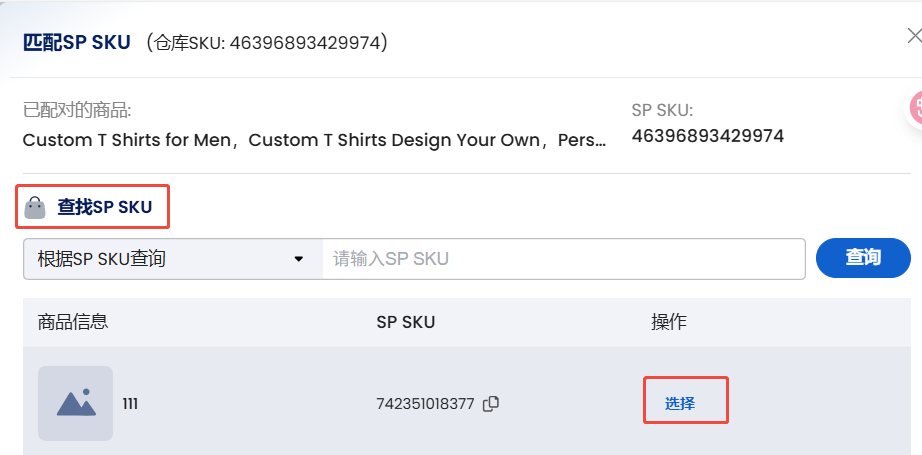Click the copy icon next to 742351018377
The height and width of the screenshot is (455, 922).
point(491,404)
